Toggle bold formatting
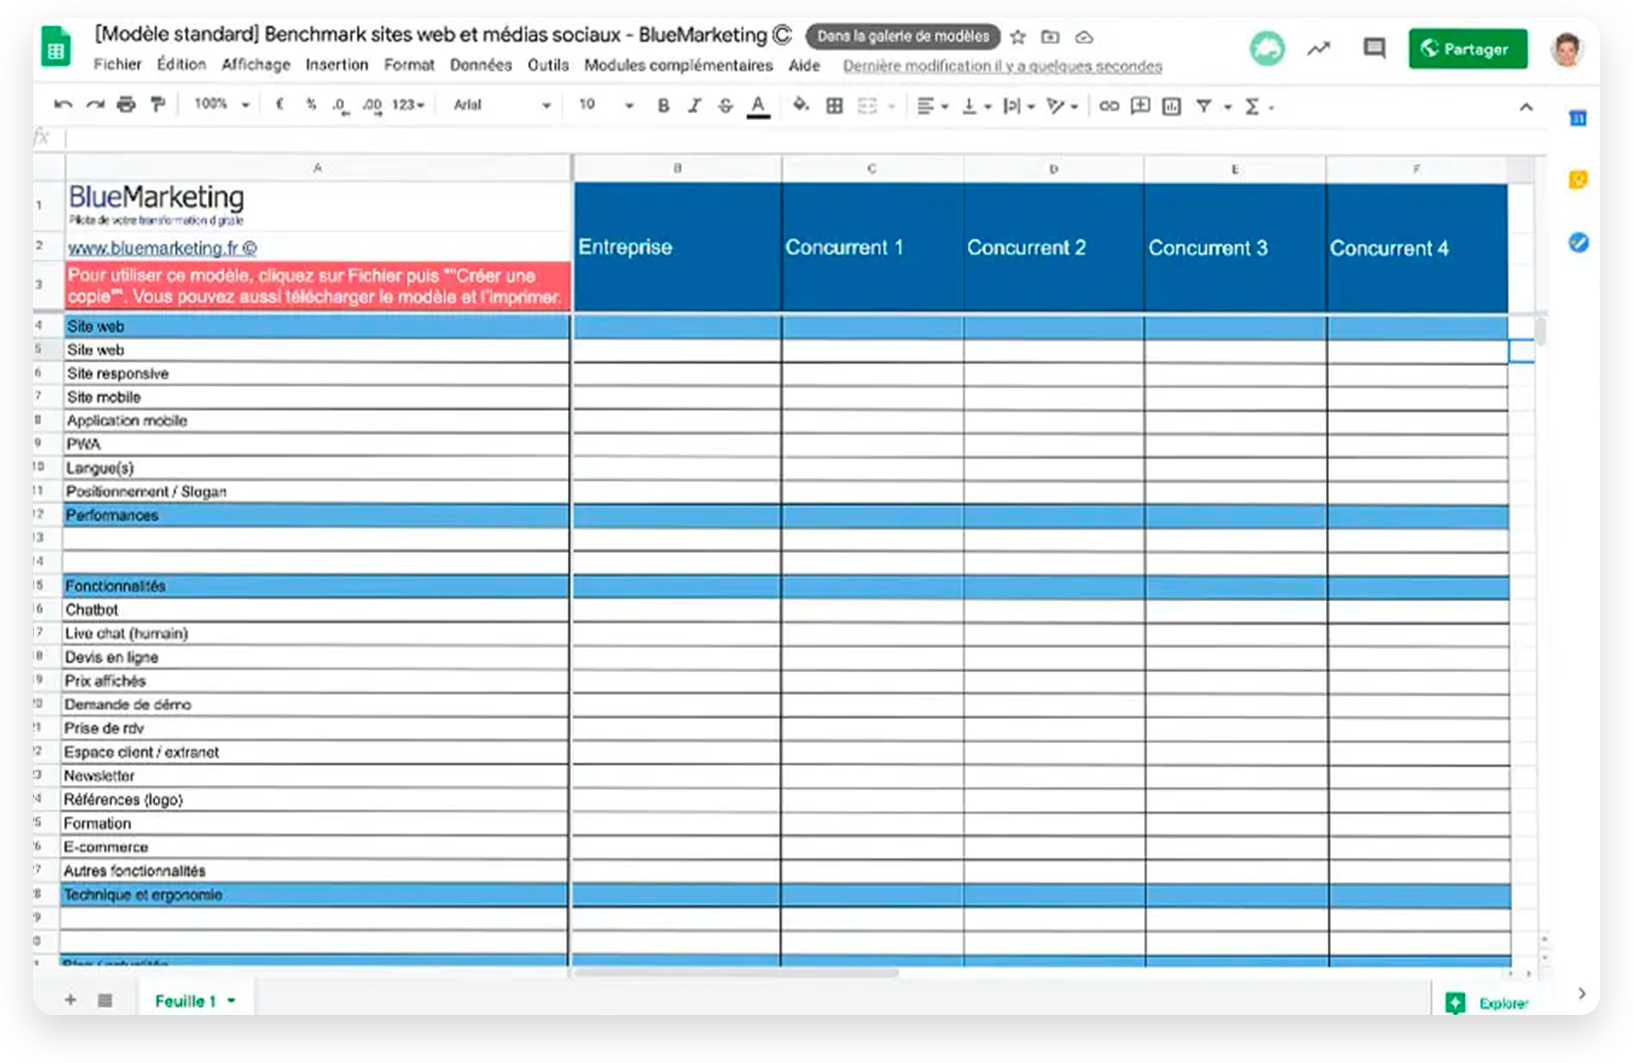 [x=663, y=104]
